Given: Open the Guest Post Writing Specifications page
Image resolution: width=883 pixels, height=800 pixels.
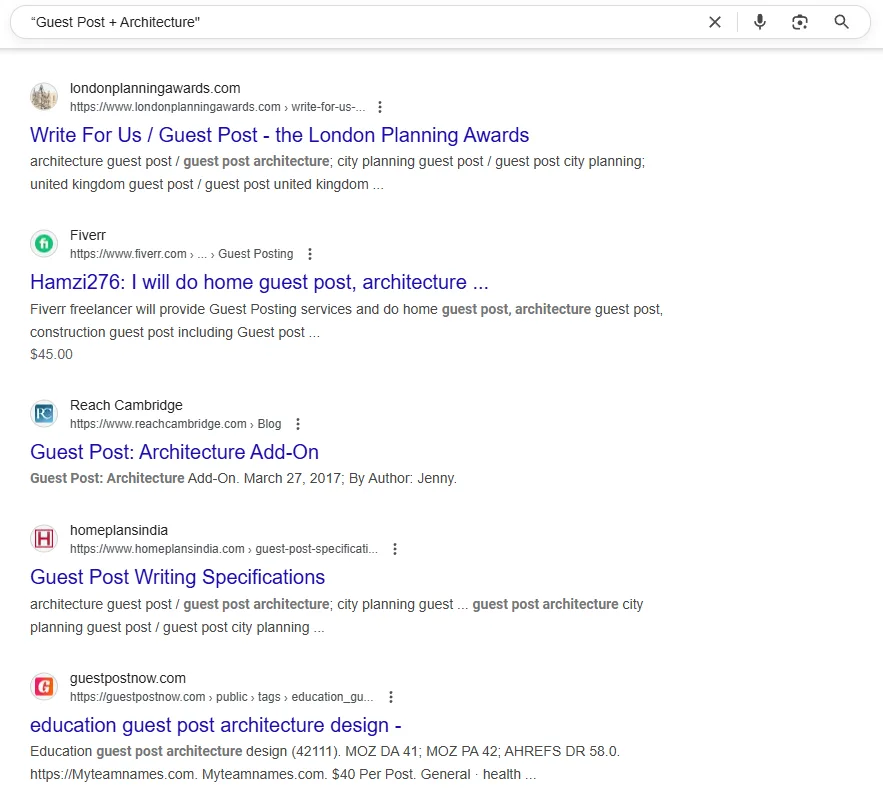Looking at the screenshot, I should point(177,577).
